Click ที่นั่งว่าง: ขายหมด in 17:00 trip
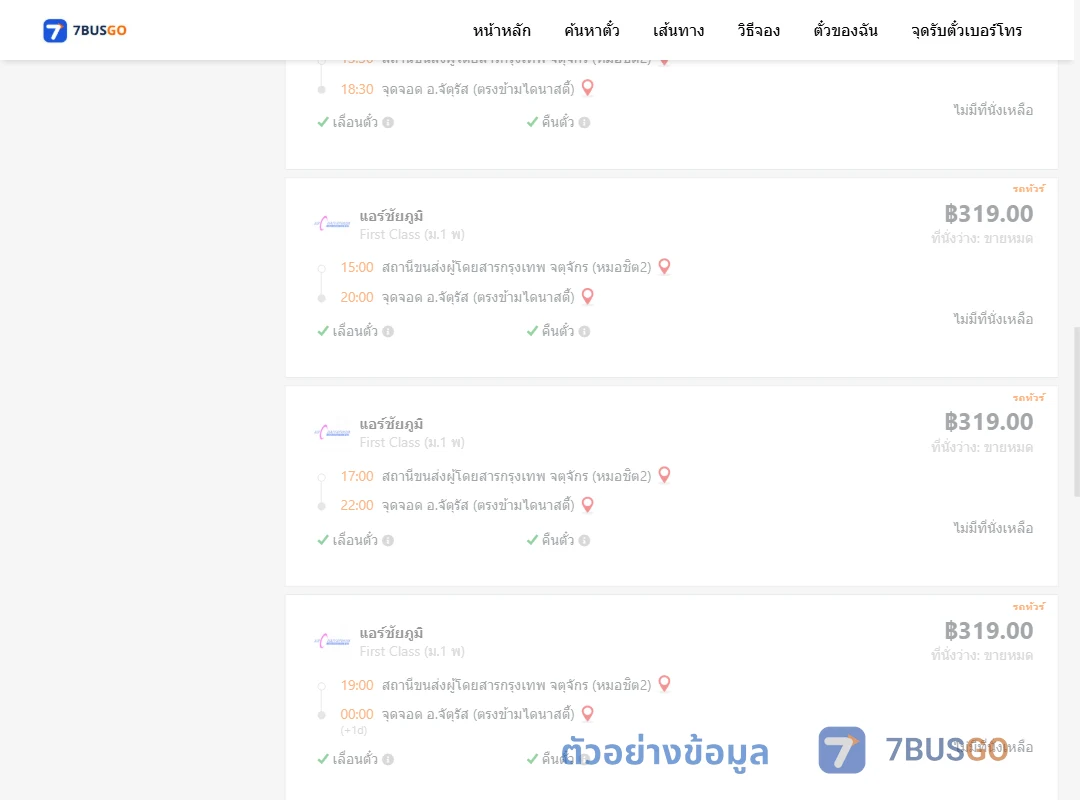 coord(982,447)
